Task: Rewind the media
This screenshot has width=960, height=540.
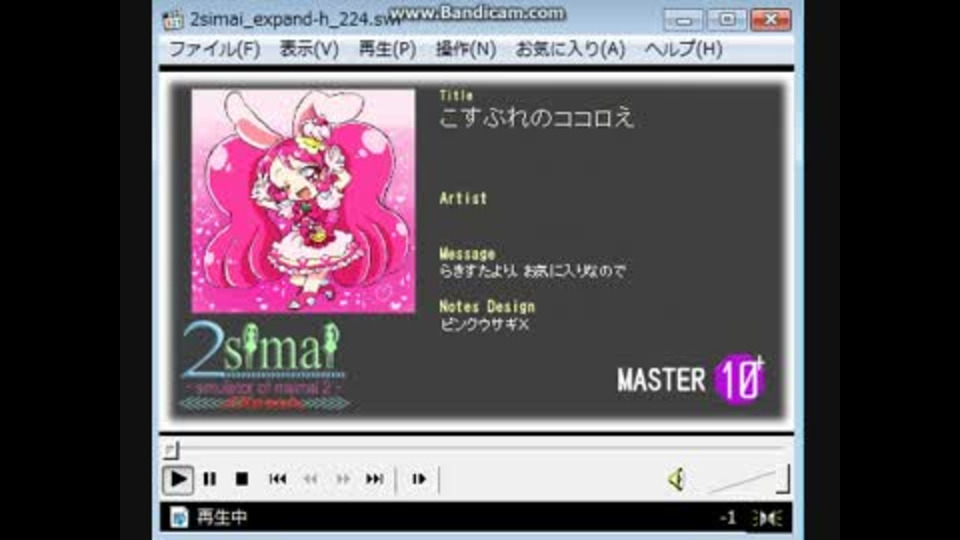Action: point(310,479)
